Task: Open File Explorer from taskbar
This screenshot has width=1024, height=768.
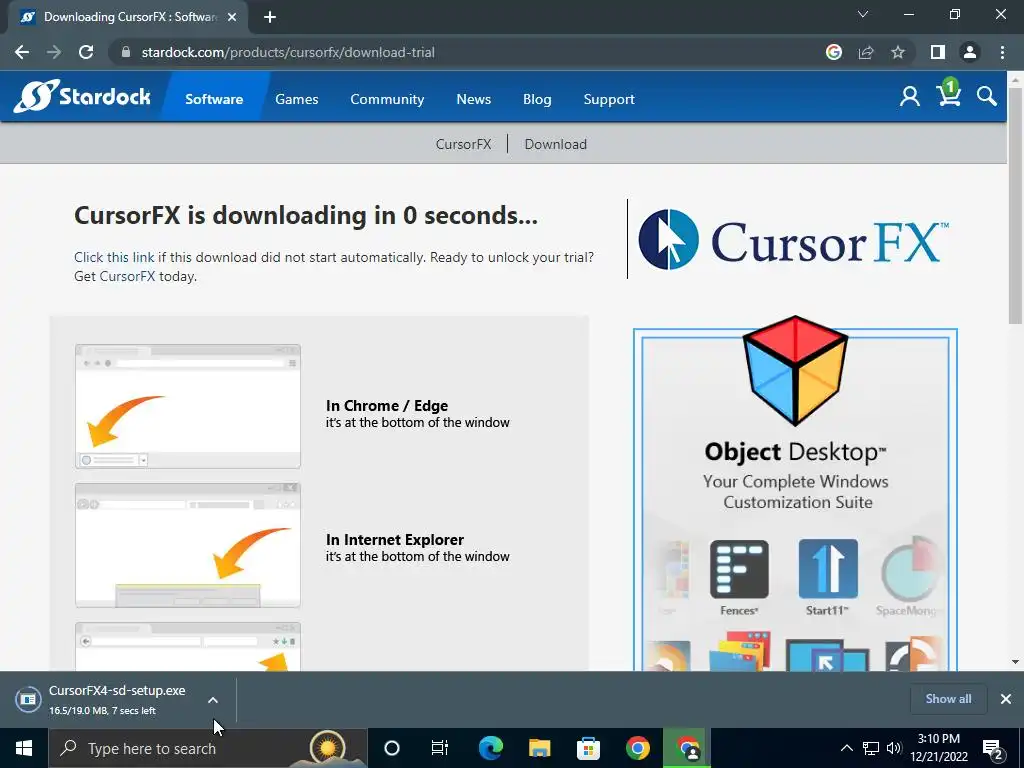Action: coord(539,748)
